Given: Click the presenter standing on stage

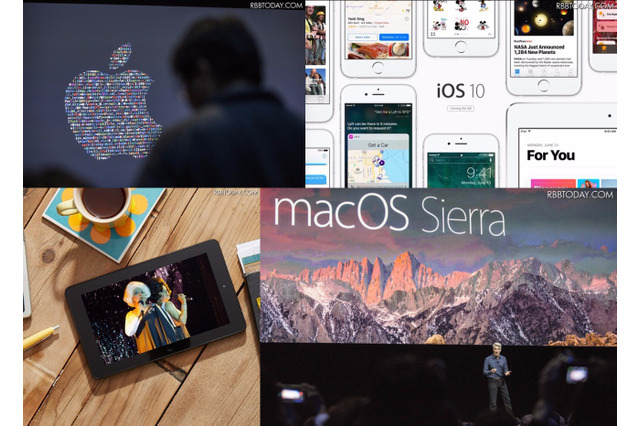Looking at the screenshot, I should tap(497, 377).
